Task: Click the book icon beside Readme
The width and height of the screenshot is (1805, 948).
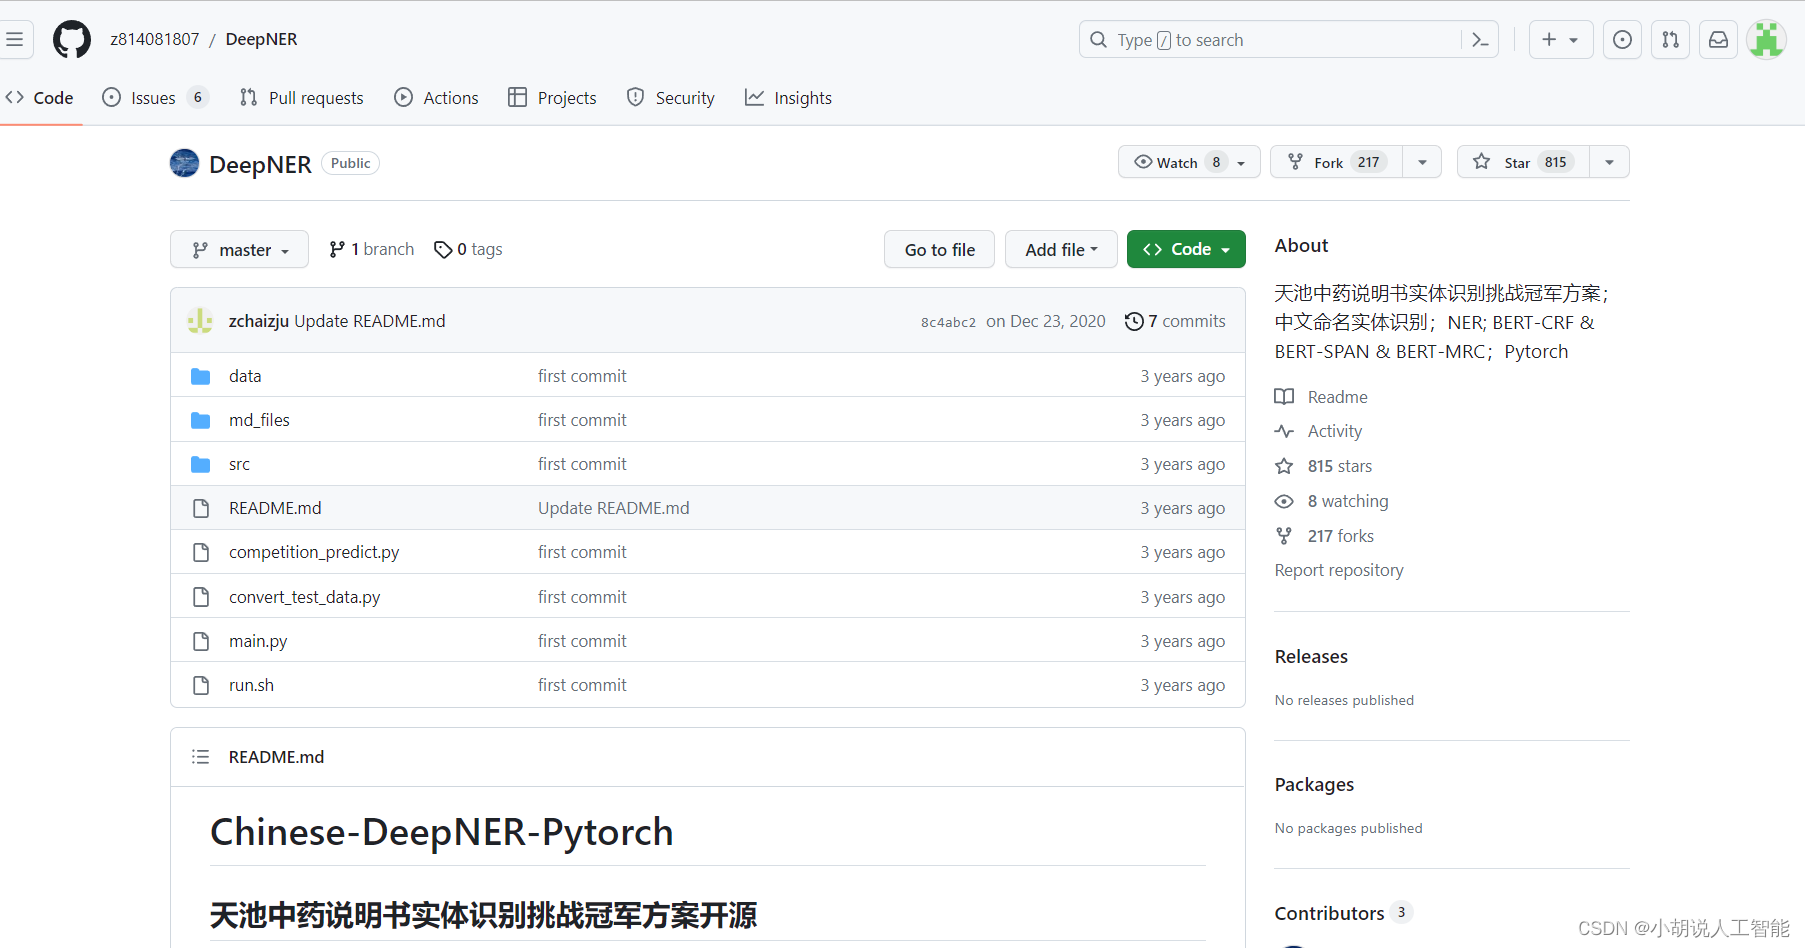Action: pos(1284,397)
